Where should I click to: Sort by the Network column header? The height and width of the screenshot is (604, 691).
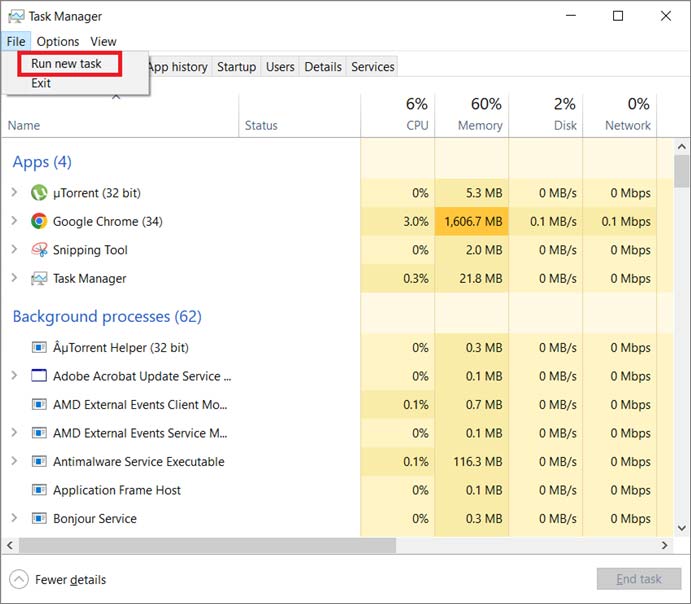(x=620, y=116)
